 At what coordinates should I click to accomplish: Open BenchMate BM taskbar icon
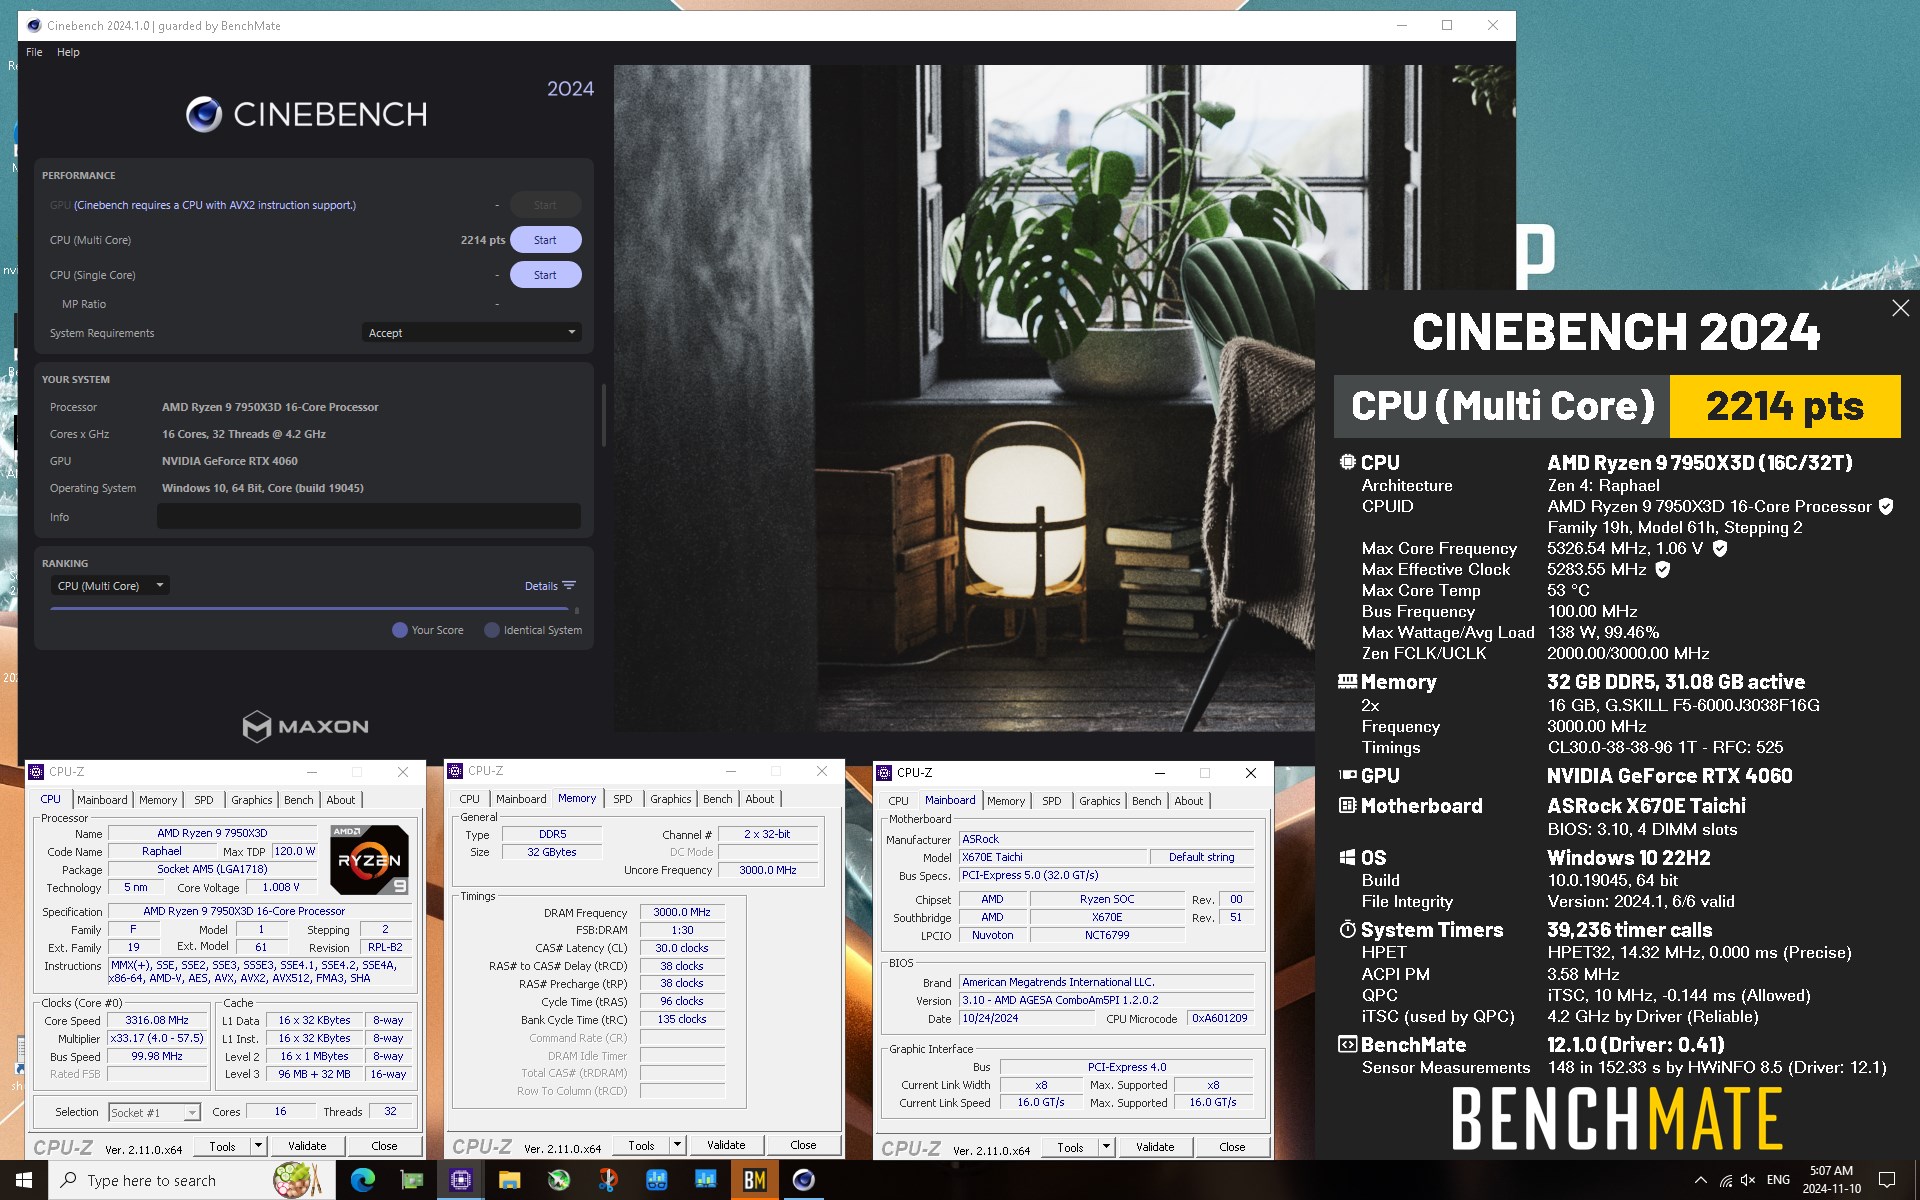[755, 1180]
